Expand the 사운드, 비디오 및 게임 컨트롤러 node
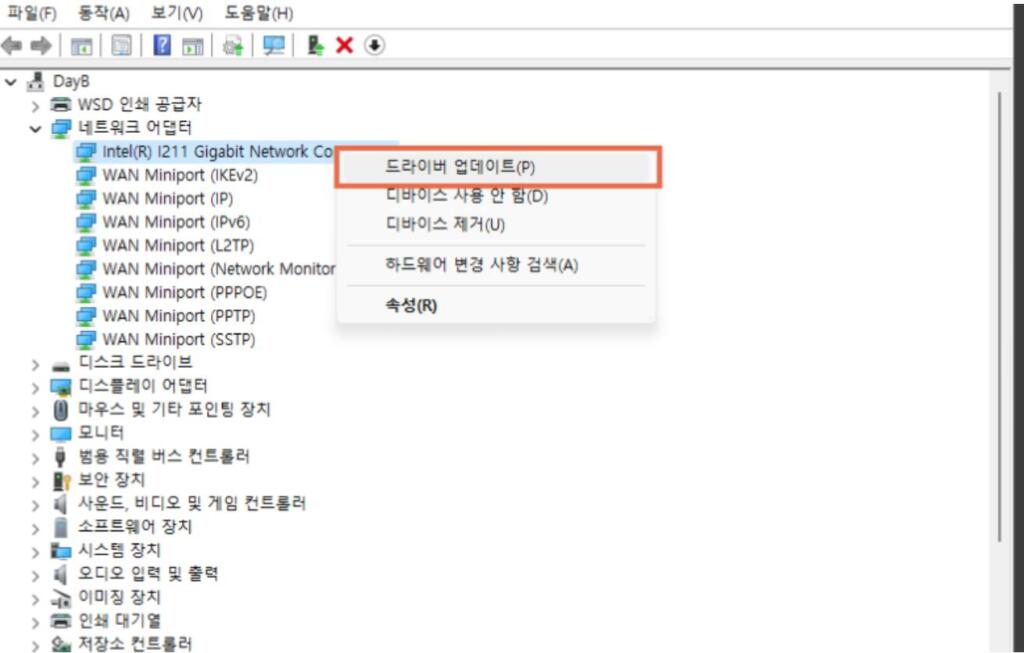Image resolution: width=1024 pixels, height=653 pixels. [x=36, y=504]
